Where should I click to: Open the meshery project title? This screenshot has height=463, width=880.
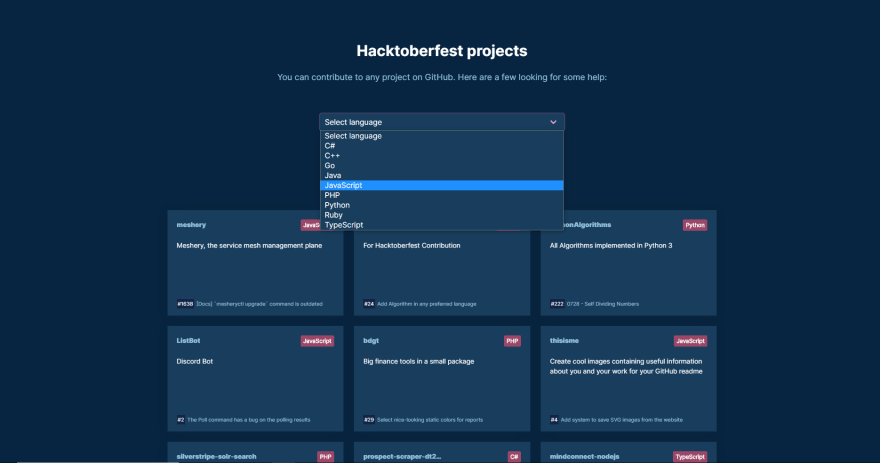191,224
